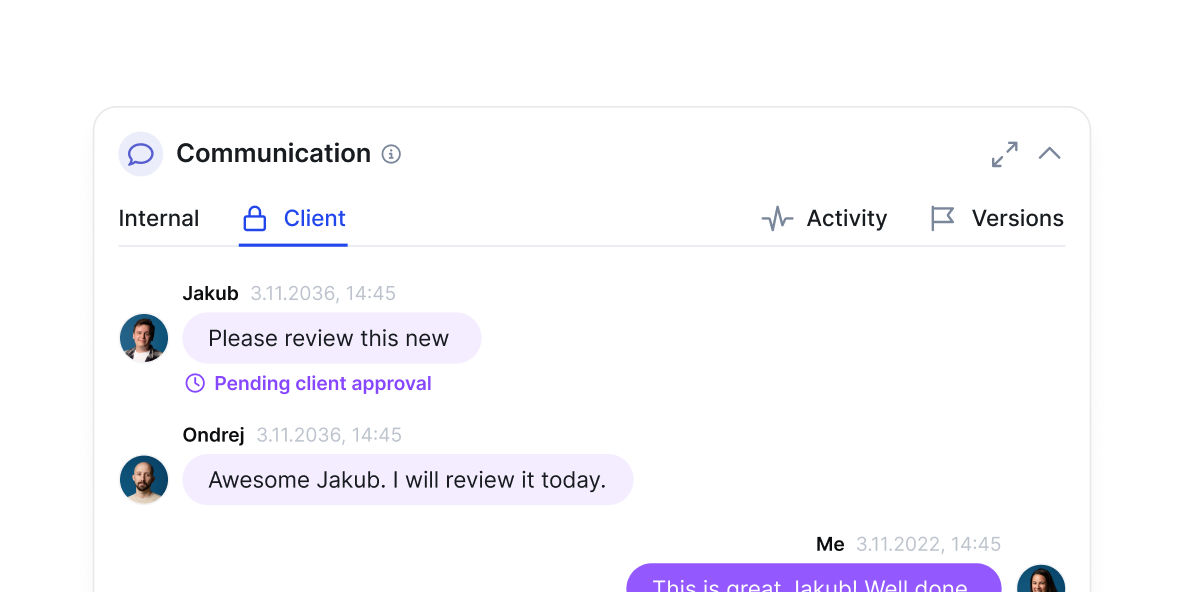Click the Versions flag icon

pos(942,218)
